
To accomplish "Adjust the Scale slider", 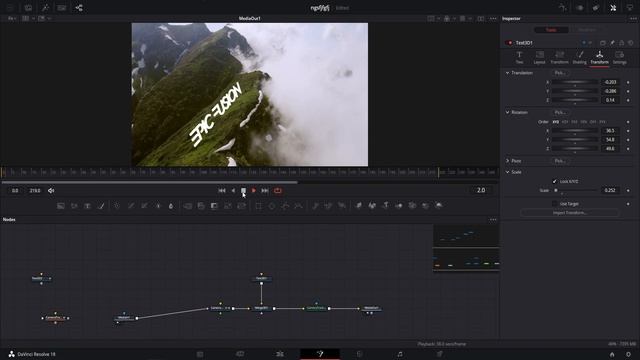I will point(575,191).
